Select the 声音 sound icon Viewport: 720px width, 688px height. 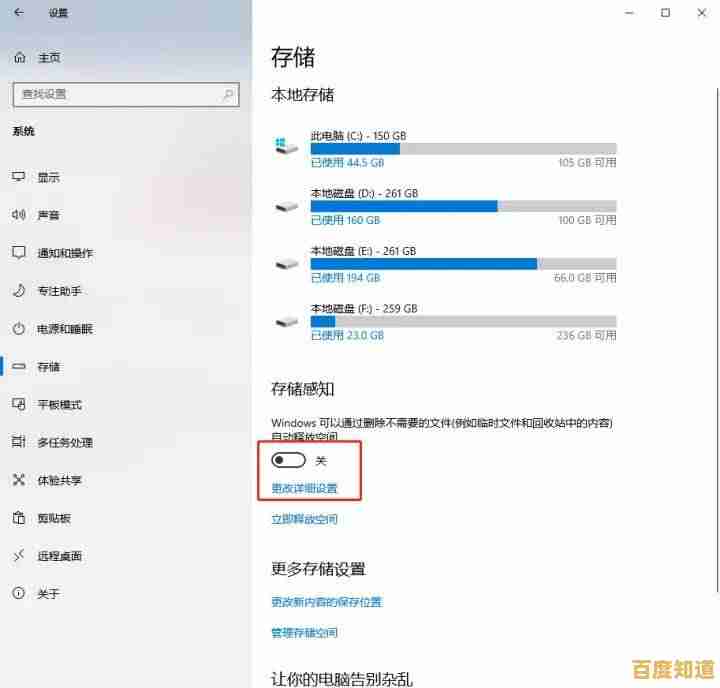point(18,215)
